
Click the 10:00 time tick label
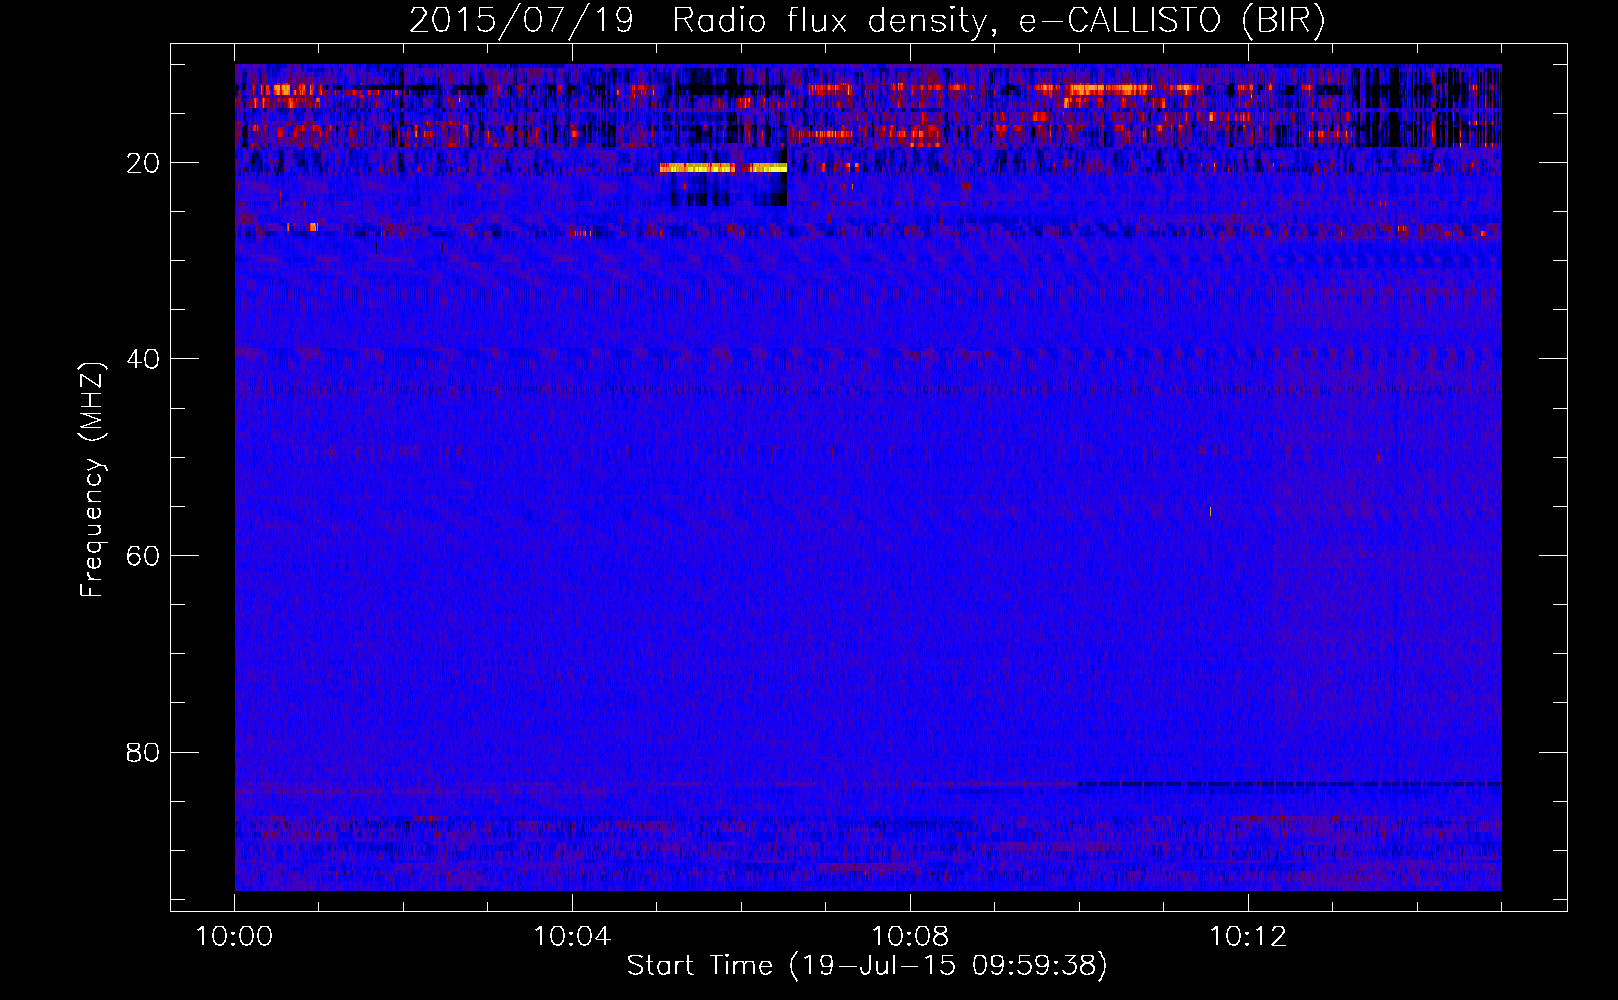(235, 937)
